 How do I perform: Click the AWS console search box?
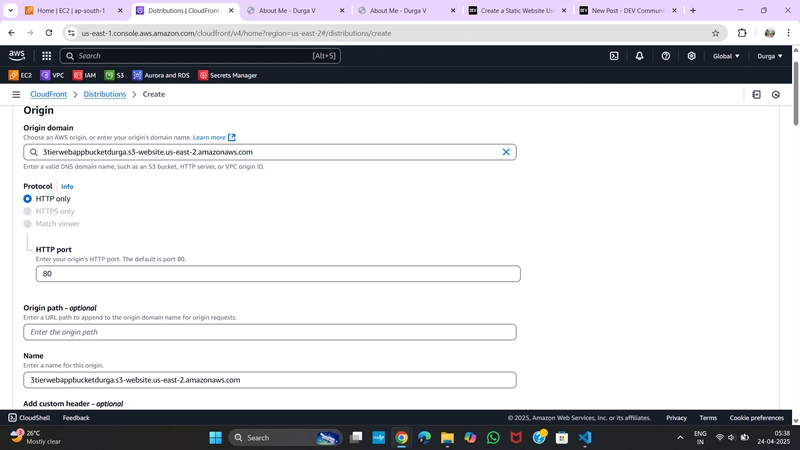(200, 56)
